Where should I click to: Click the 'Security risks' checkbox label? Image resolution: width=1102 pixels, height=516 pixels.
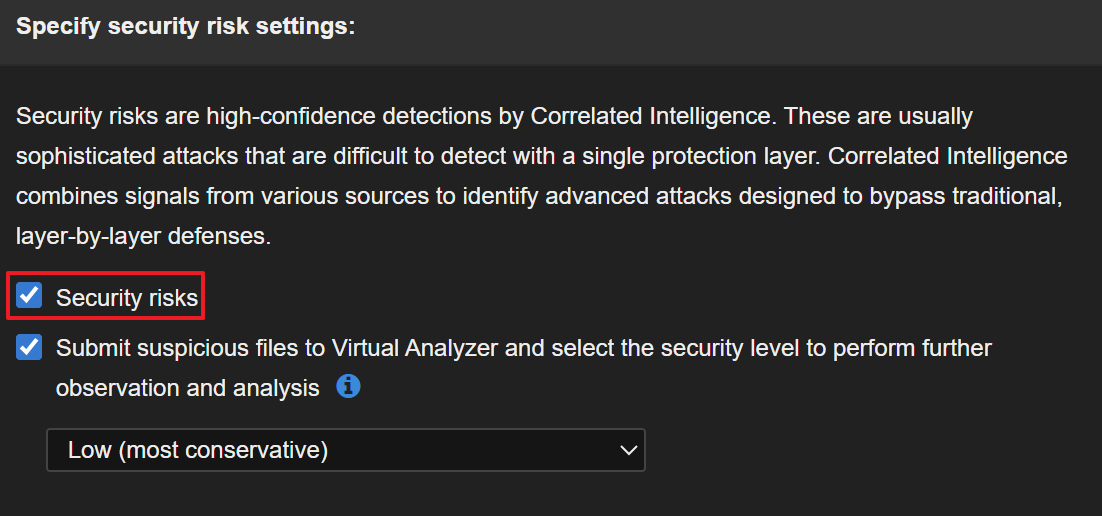click(127, 297)
